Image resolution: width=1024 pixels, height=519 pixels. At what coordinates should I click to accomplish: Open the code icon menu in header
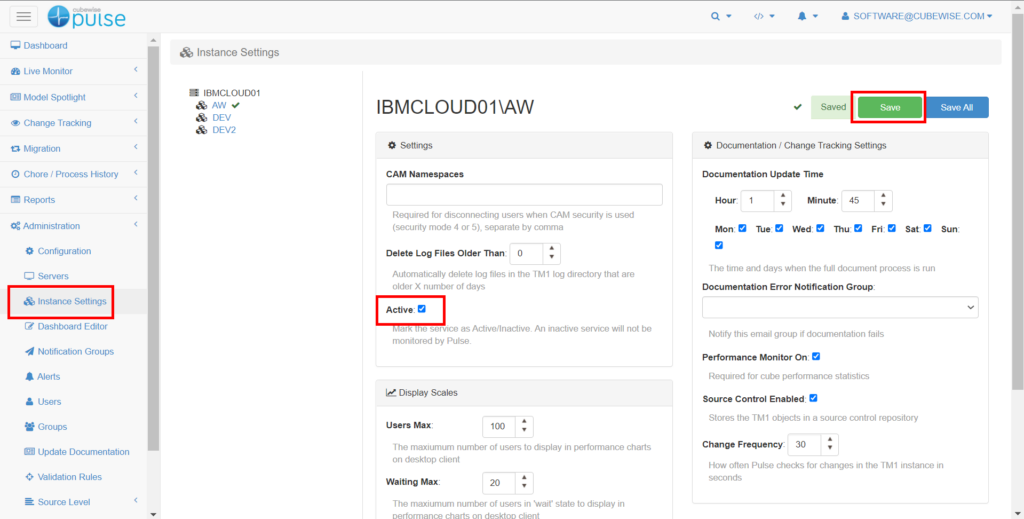(759, 17)
